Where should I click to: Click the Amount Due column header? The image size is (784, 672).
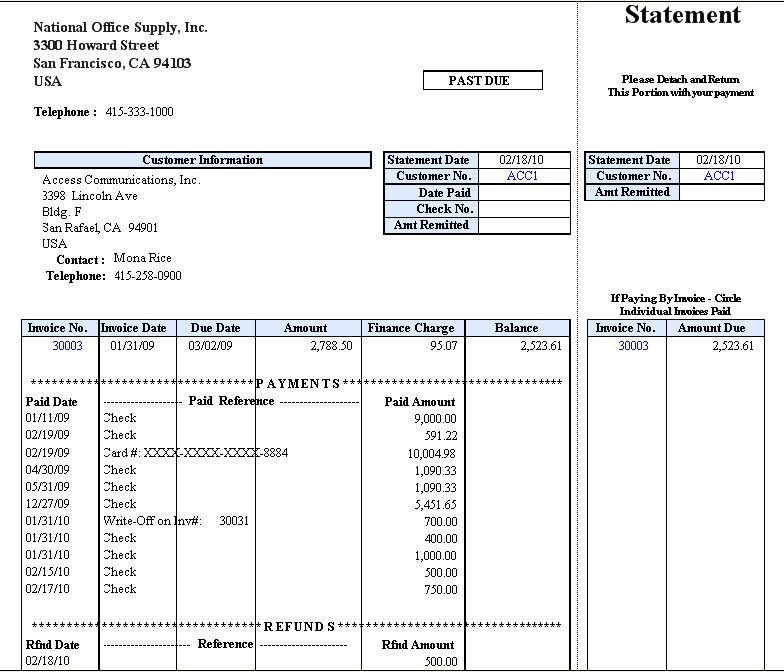coord(714,328)
